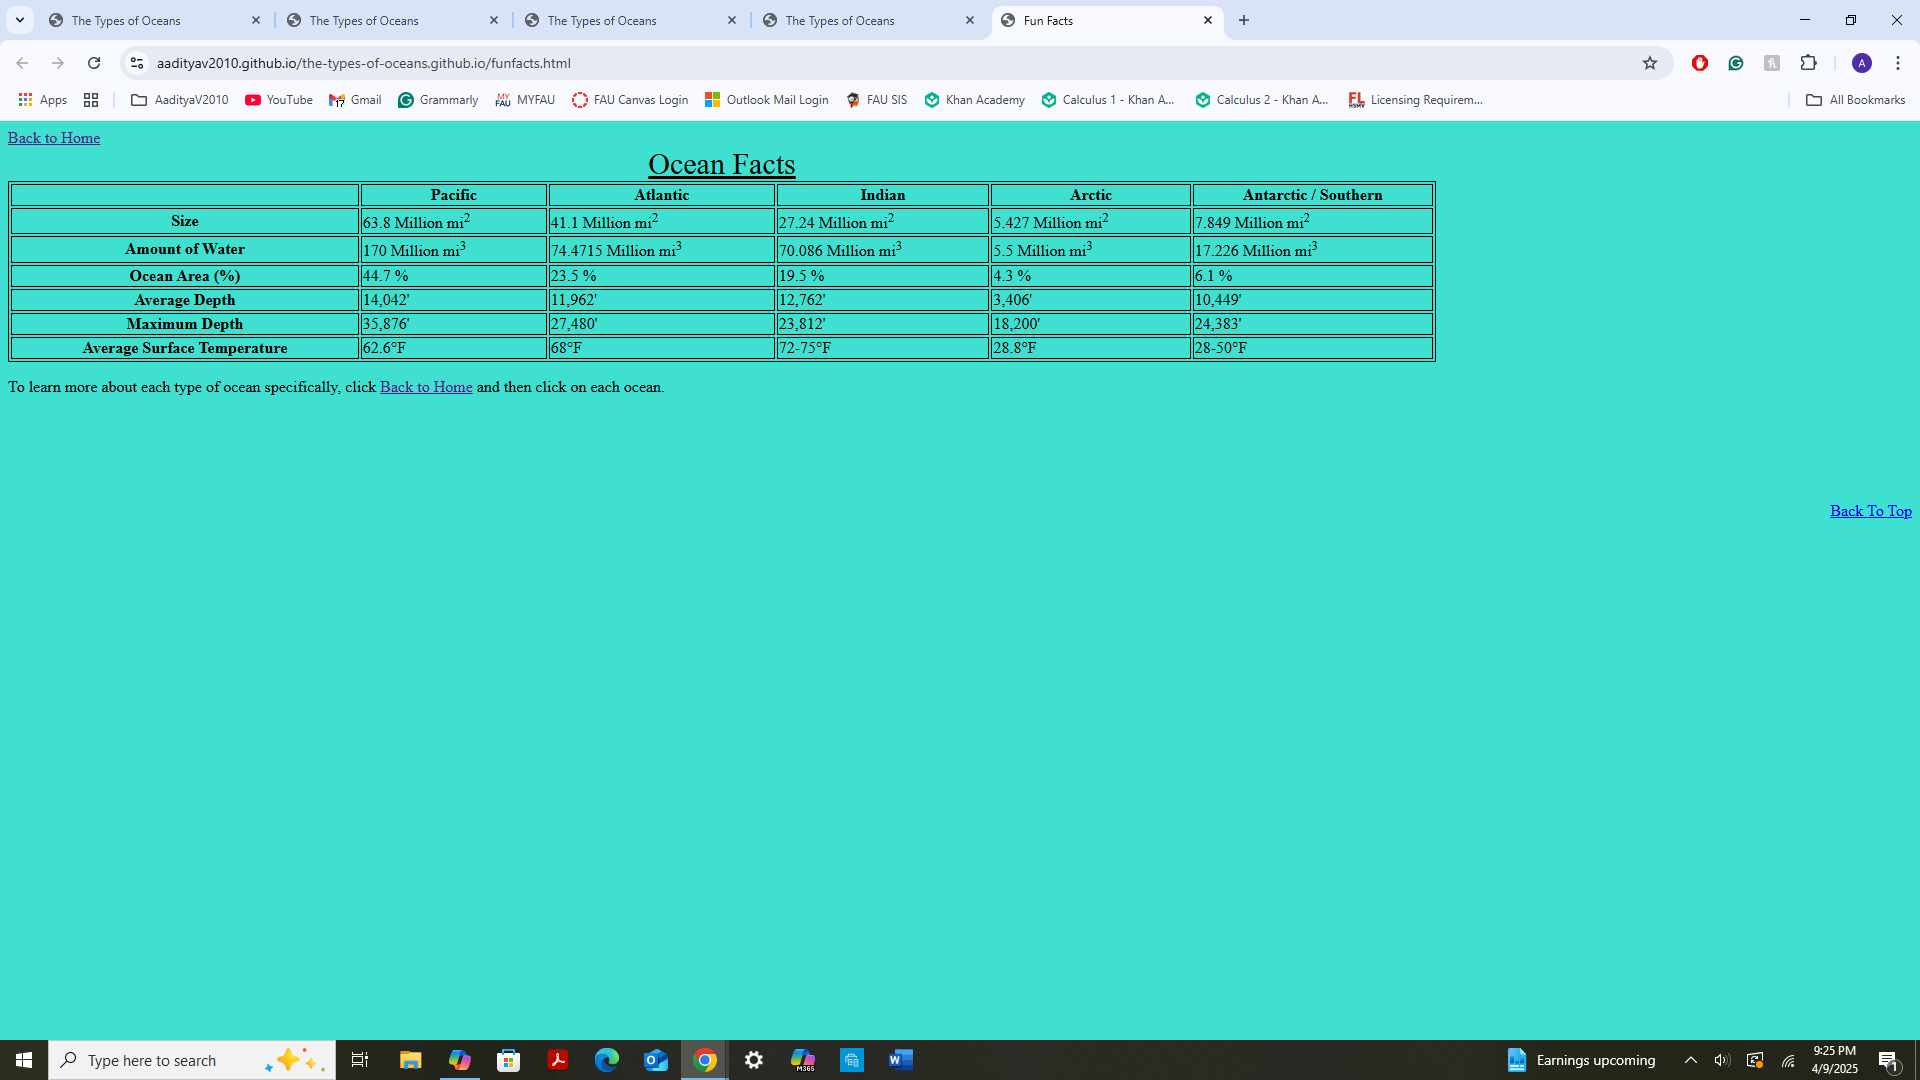Click the Reload page icon
Image resolution: width=1920 pixels, height=1080 pixels.
[94, 63]
